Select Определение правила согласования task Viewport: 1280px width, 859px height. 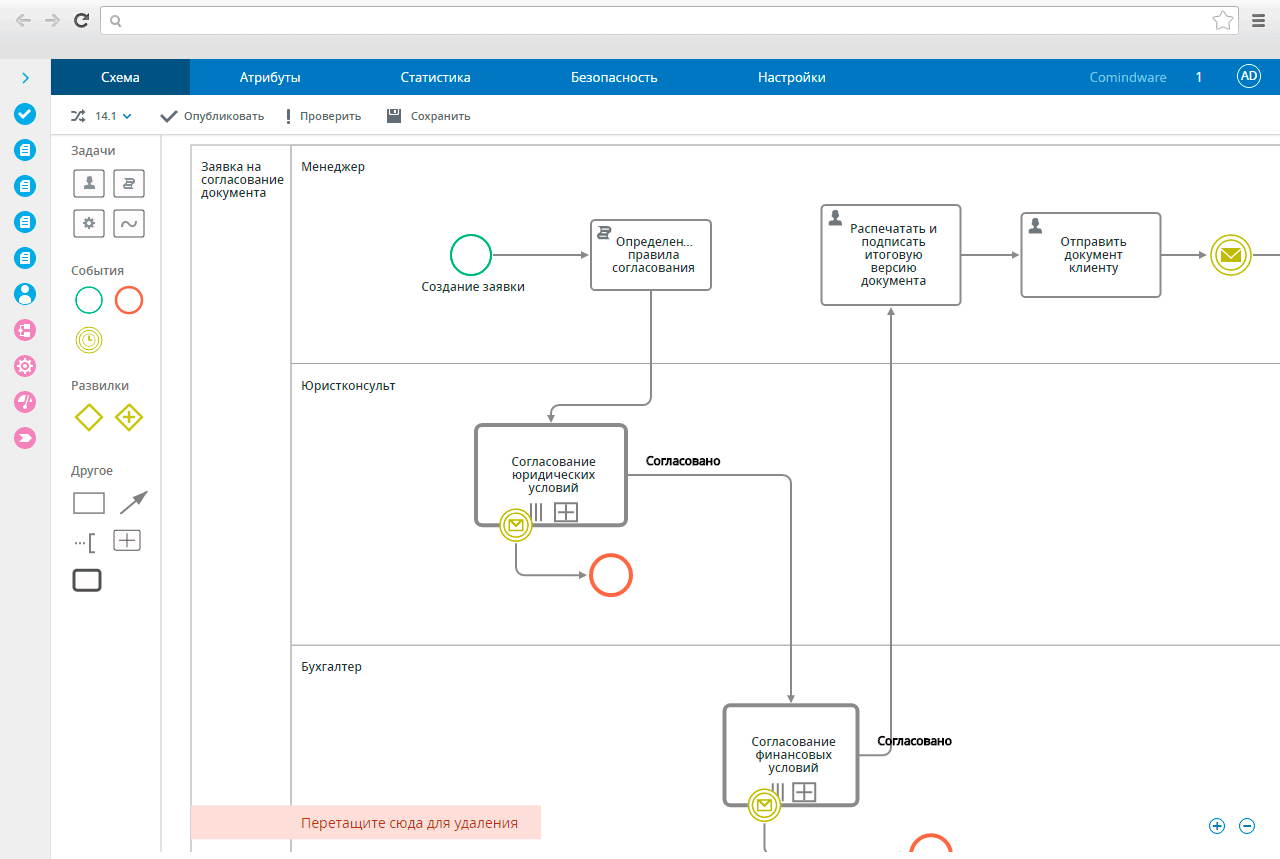pos(651,255)
